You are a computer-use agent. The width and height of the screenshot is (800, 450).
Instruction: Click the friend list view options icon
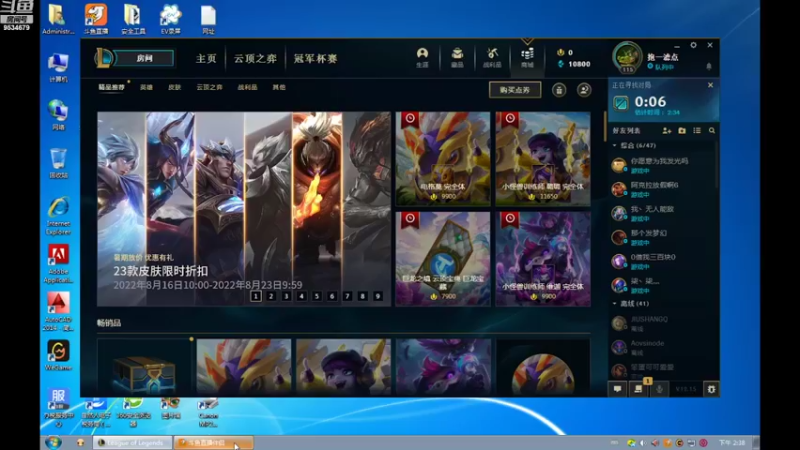coord(697,131)
